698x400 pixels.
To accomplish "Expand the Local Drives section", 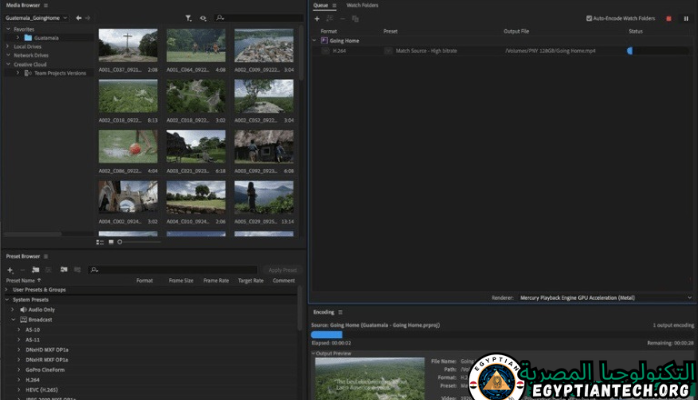I will click(8, 46).
